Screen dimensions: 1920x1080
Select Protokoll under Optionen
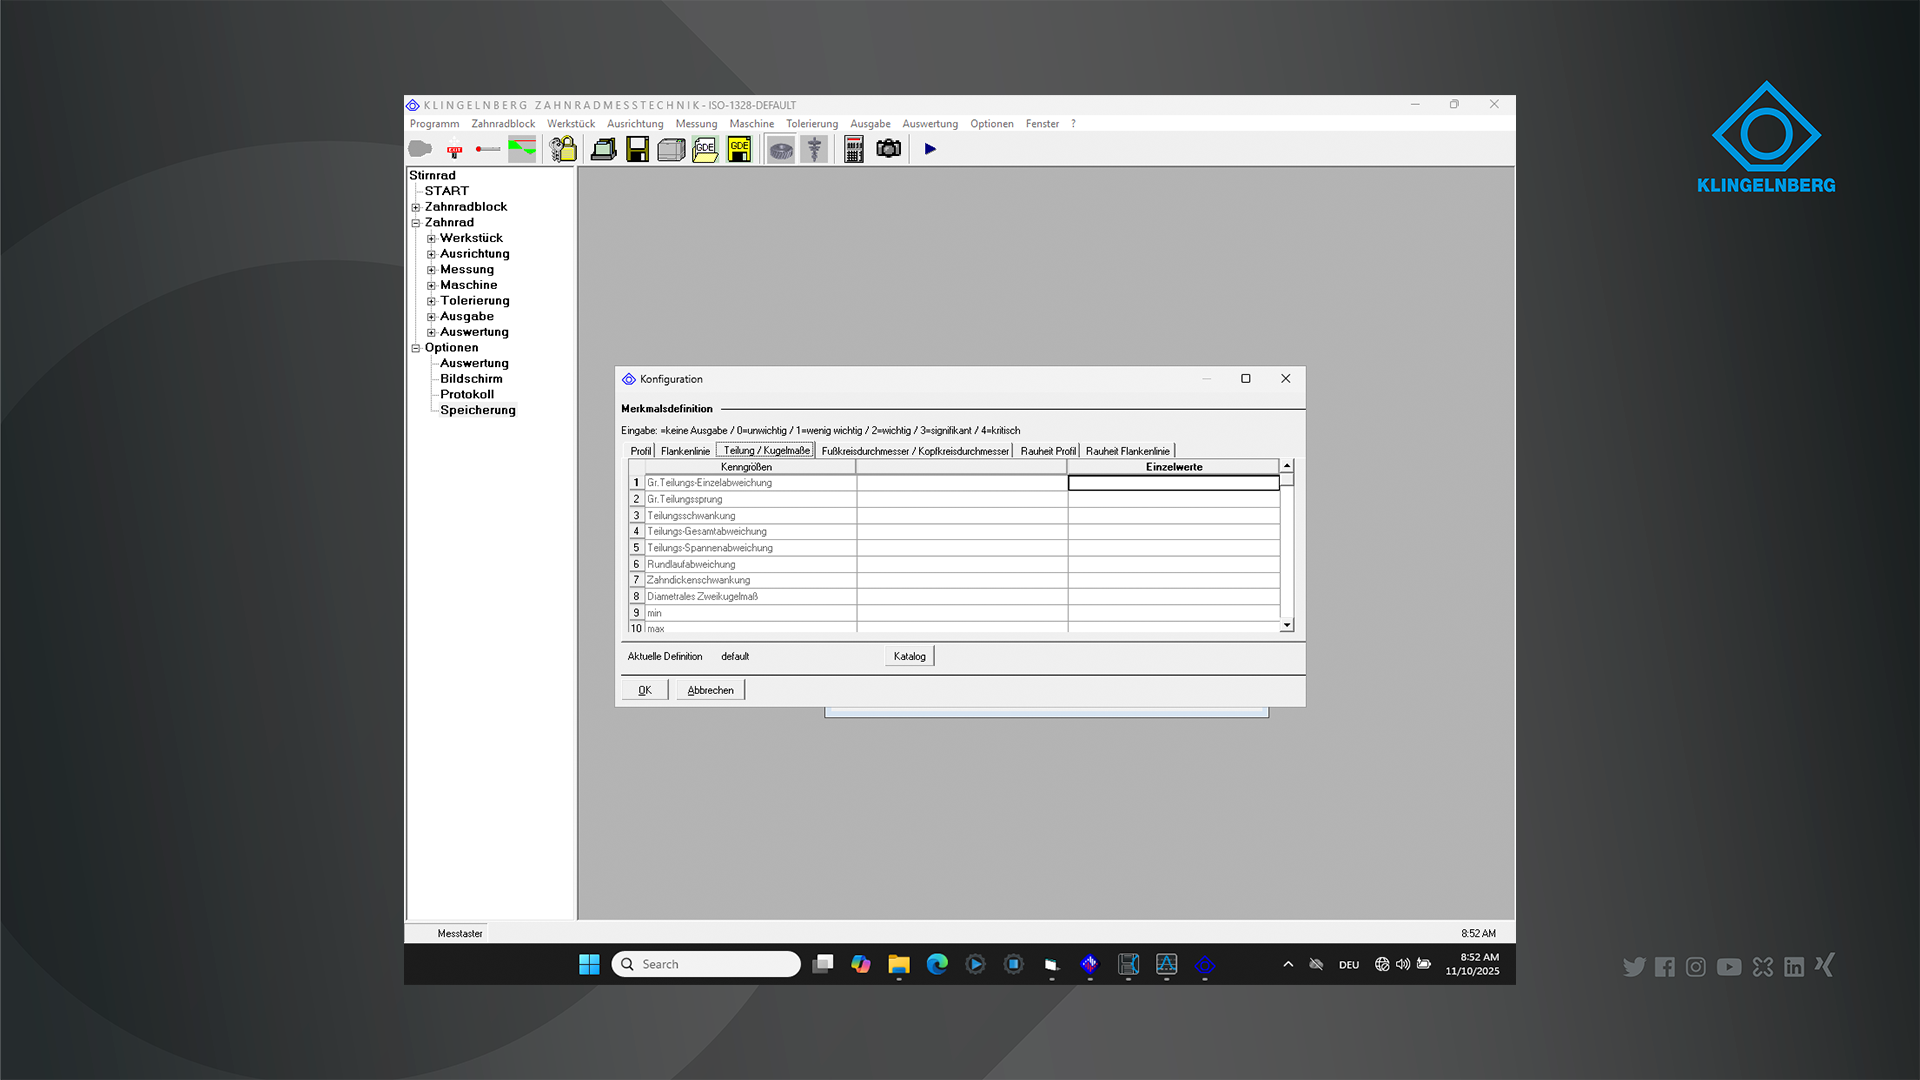pyautogui.click(x=467, y=395)
